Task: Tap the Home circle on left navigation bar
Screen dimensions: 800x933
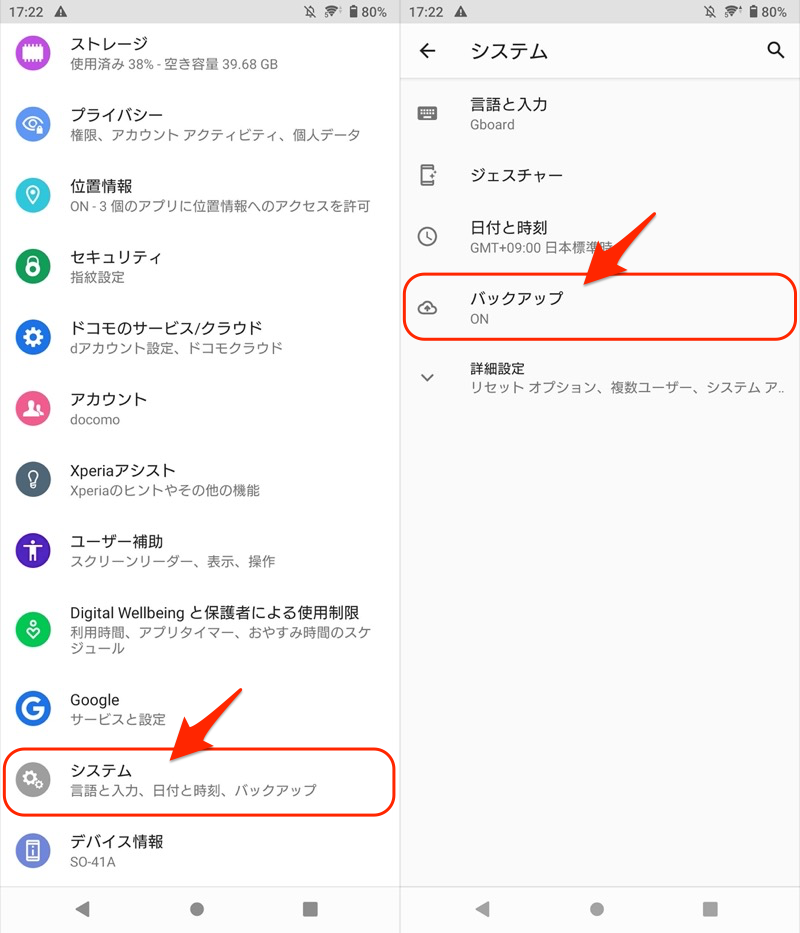Action: pos(197,909)
